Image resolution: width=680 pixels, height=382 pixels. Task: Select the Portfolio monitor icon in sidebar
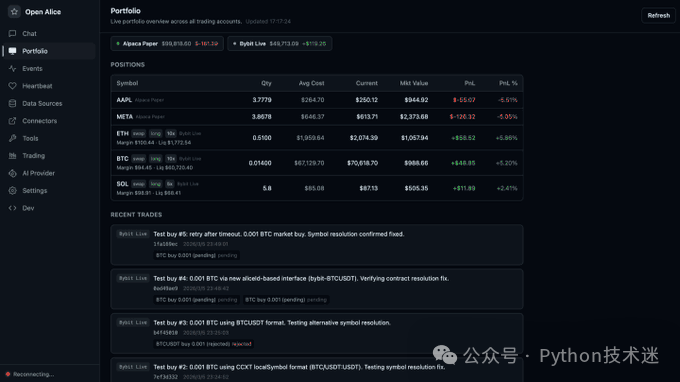tap(13, 51)
